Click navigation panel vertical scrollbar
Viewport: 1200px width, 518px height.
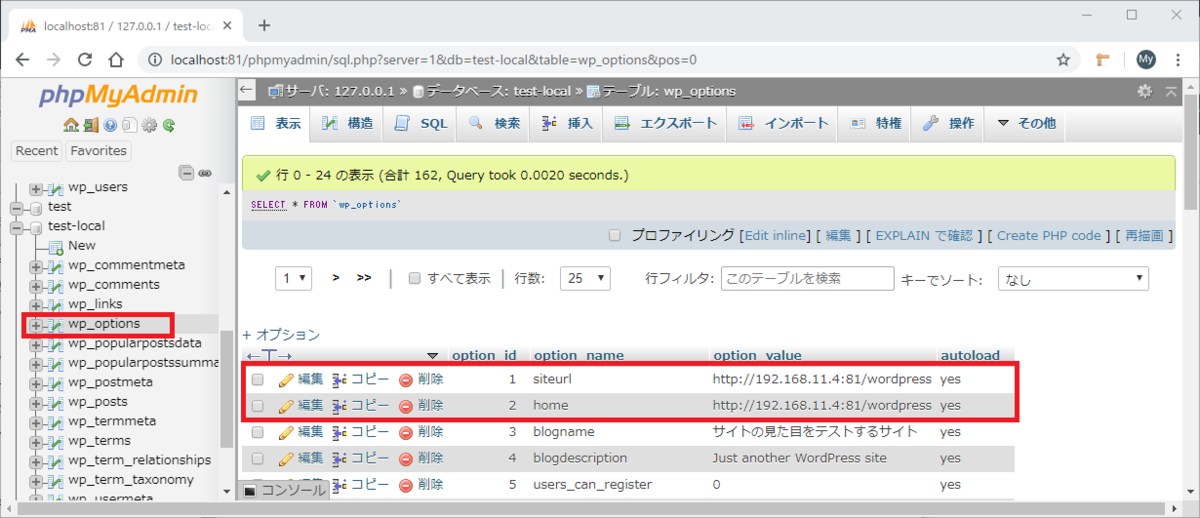click(x=226, y=390)
